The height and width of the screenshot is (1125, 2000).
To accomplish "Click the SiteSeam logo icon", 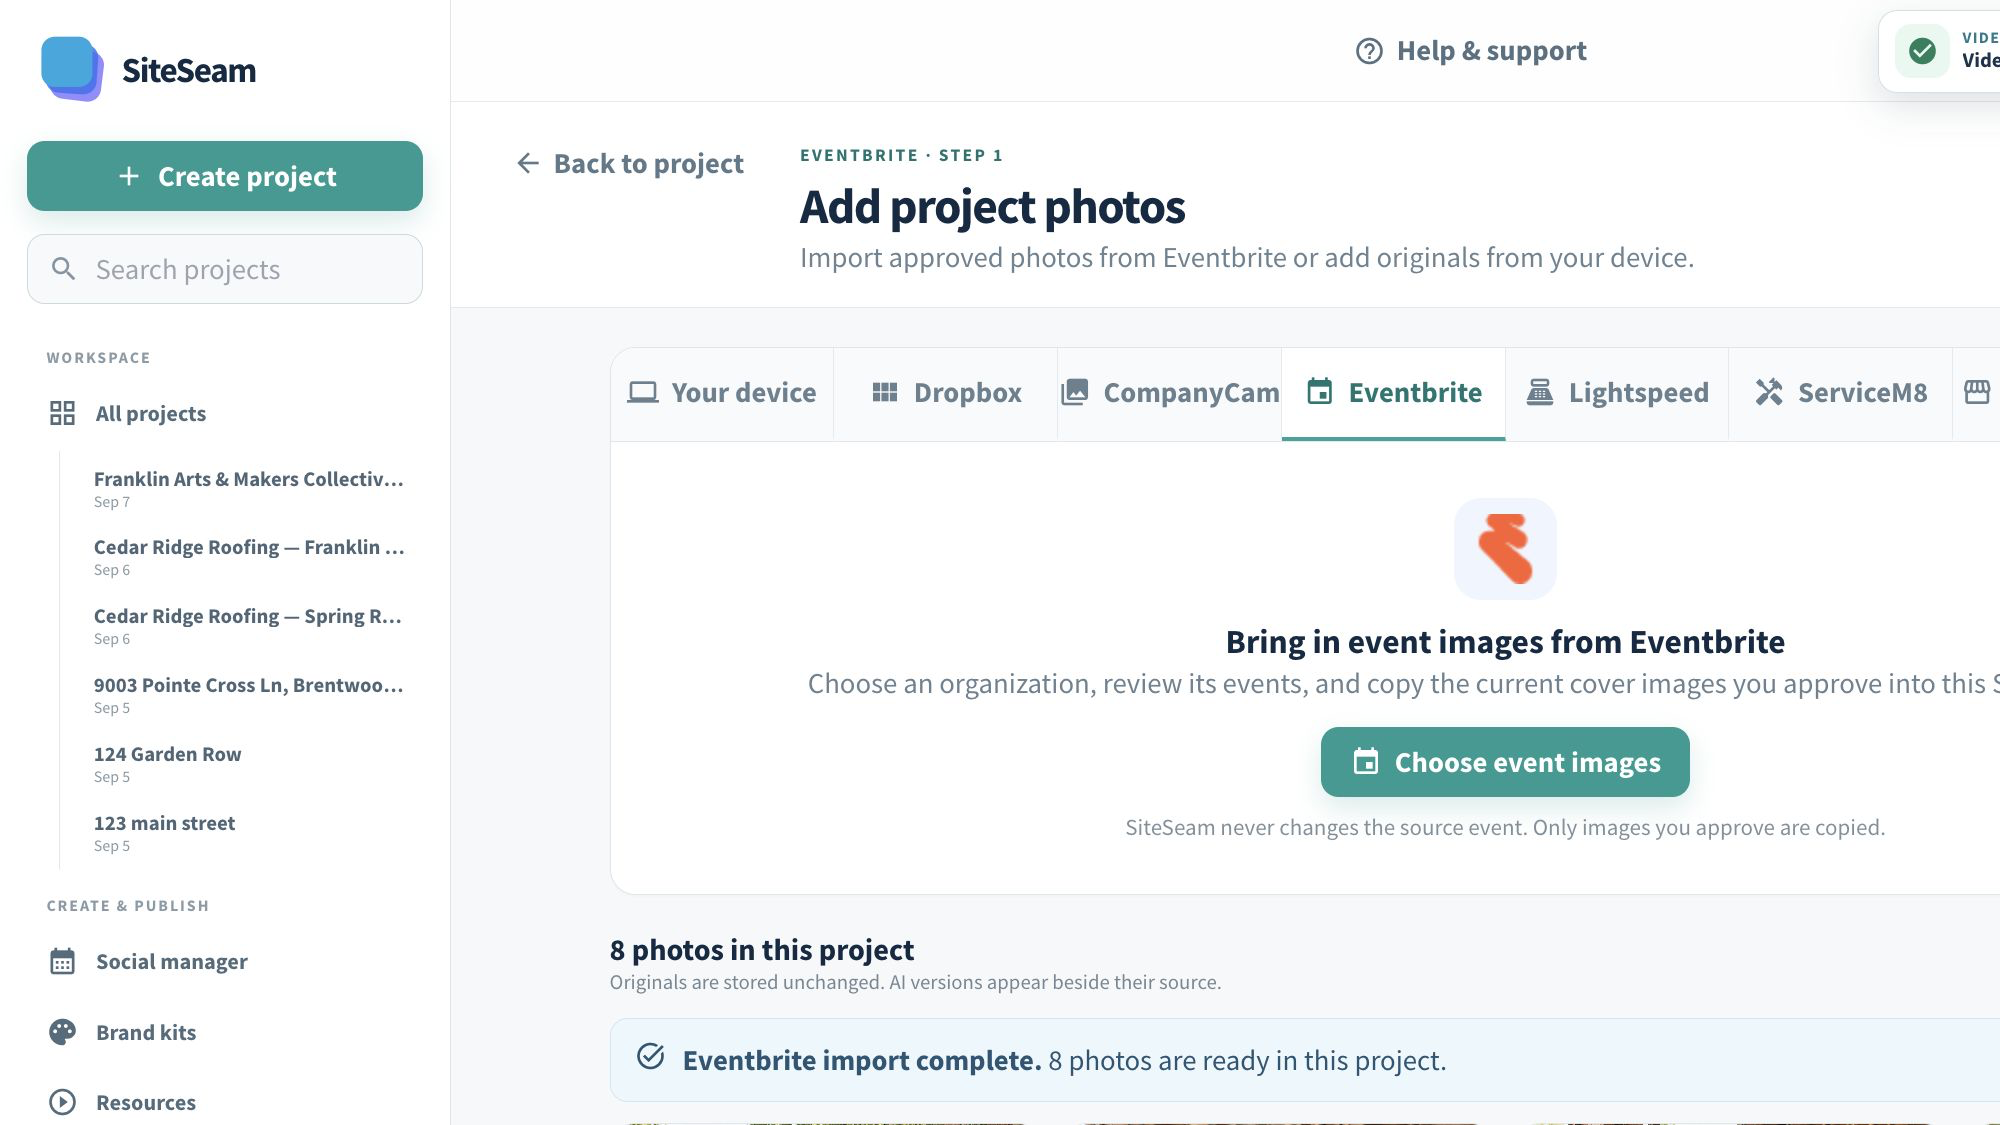I will 72,69.
